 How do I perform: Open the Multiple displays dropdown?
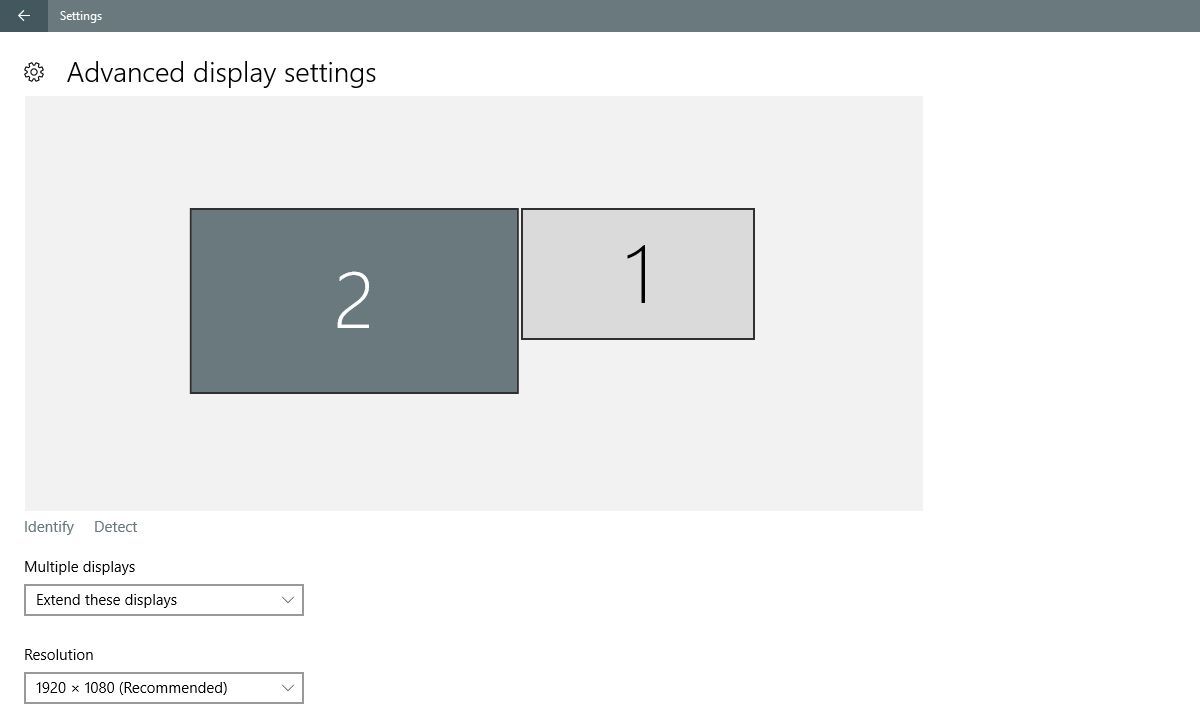(x=164, y=600)
